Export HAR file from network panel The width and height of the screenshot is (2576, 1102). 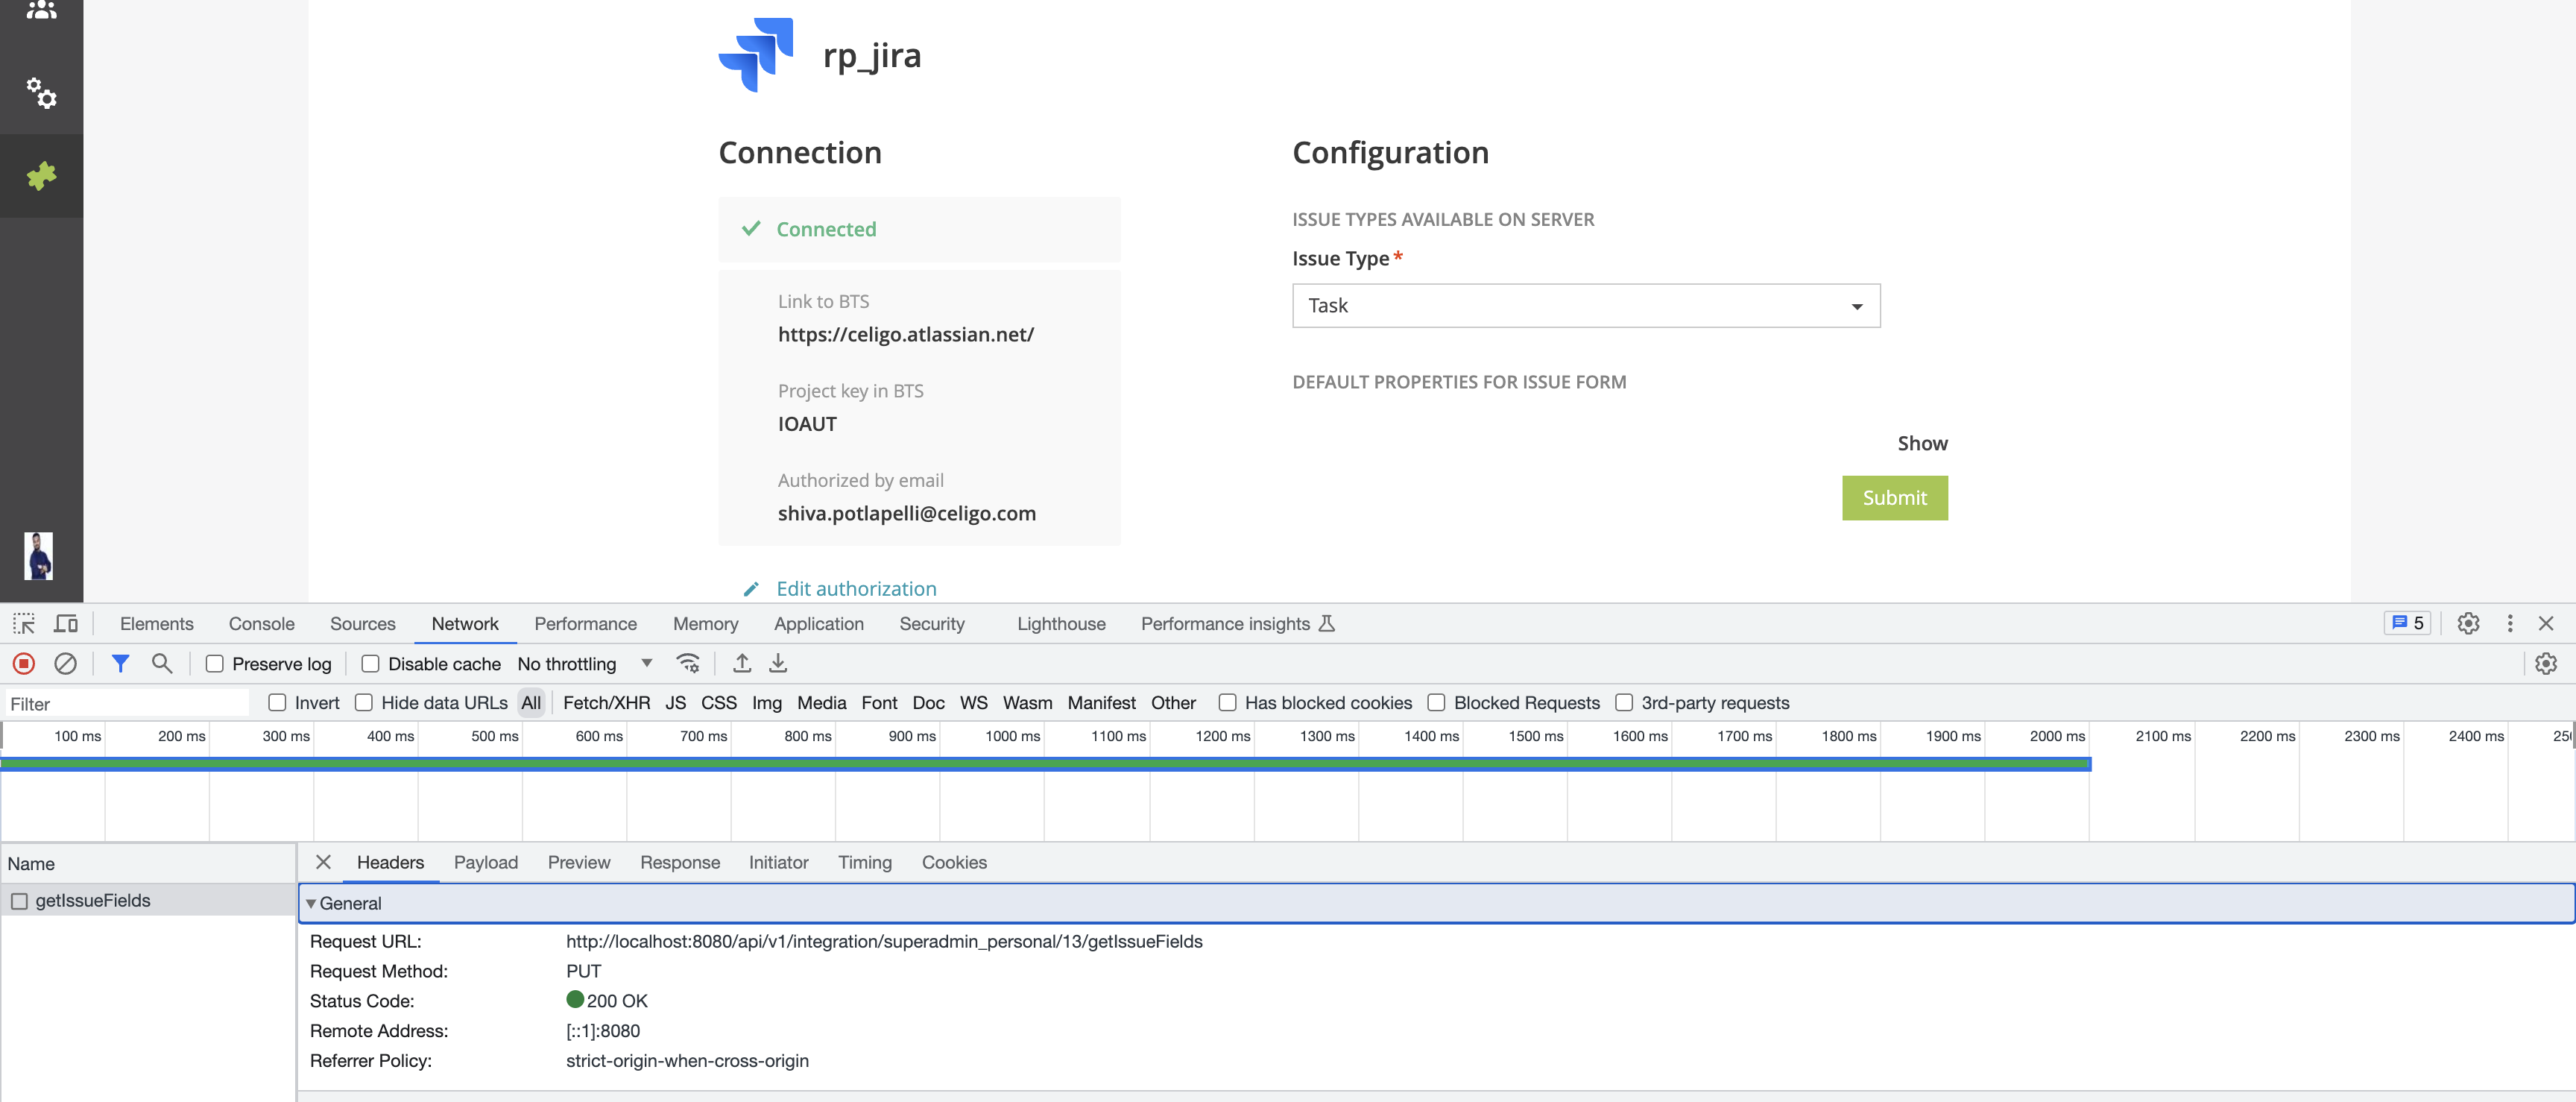point(778,663)
